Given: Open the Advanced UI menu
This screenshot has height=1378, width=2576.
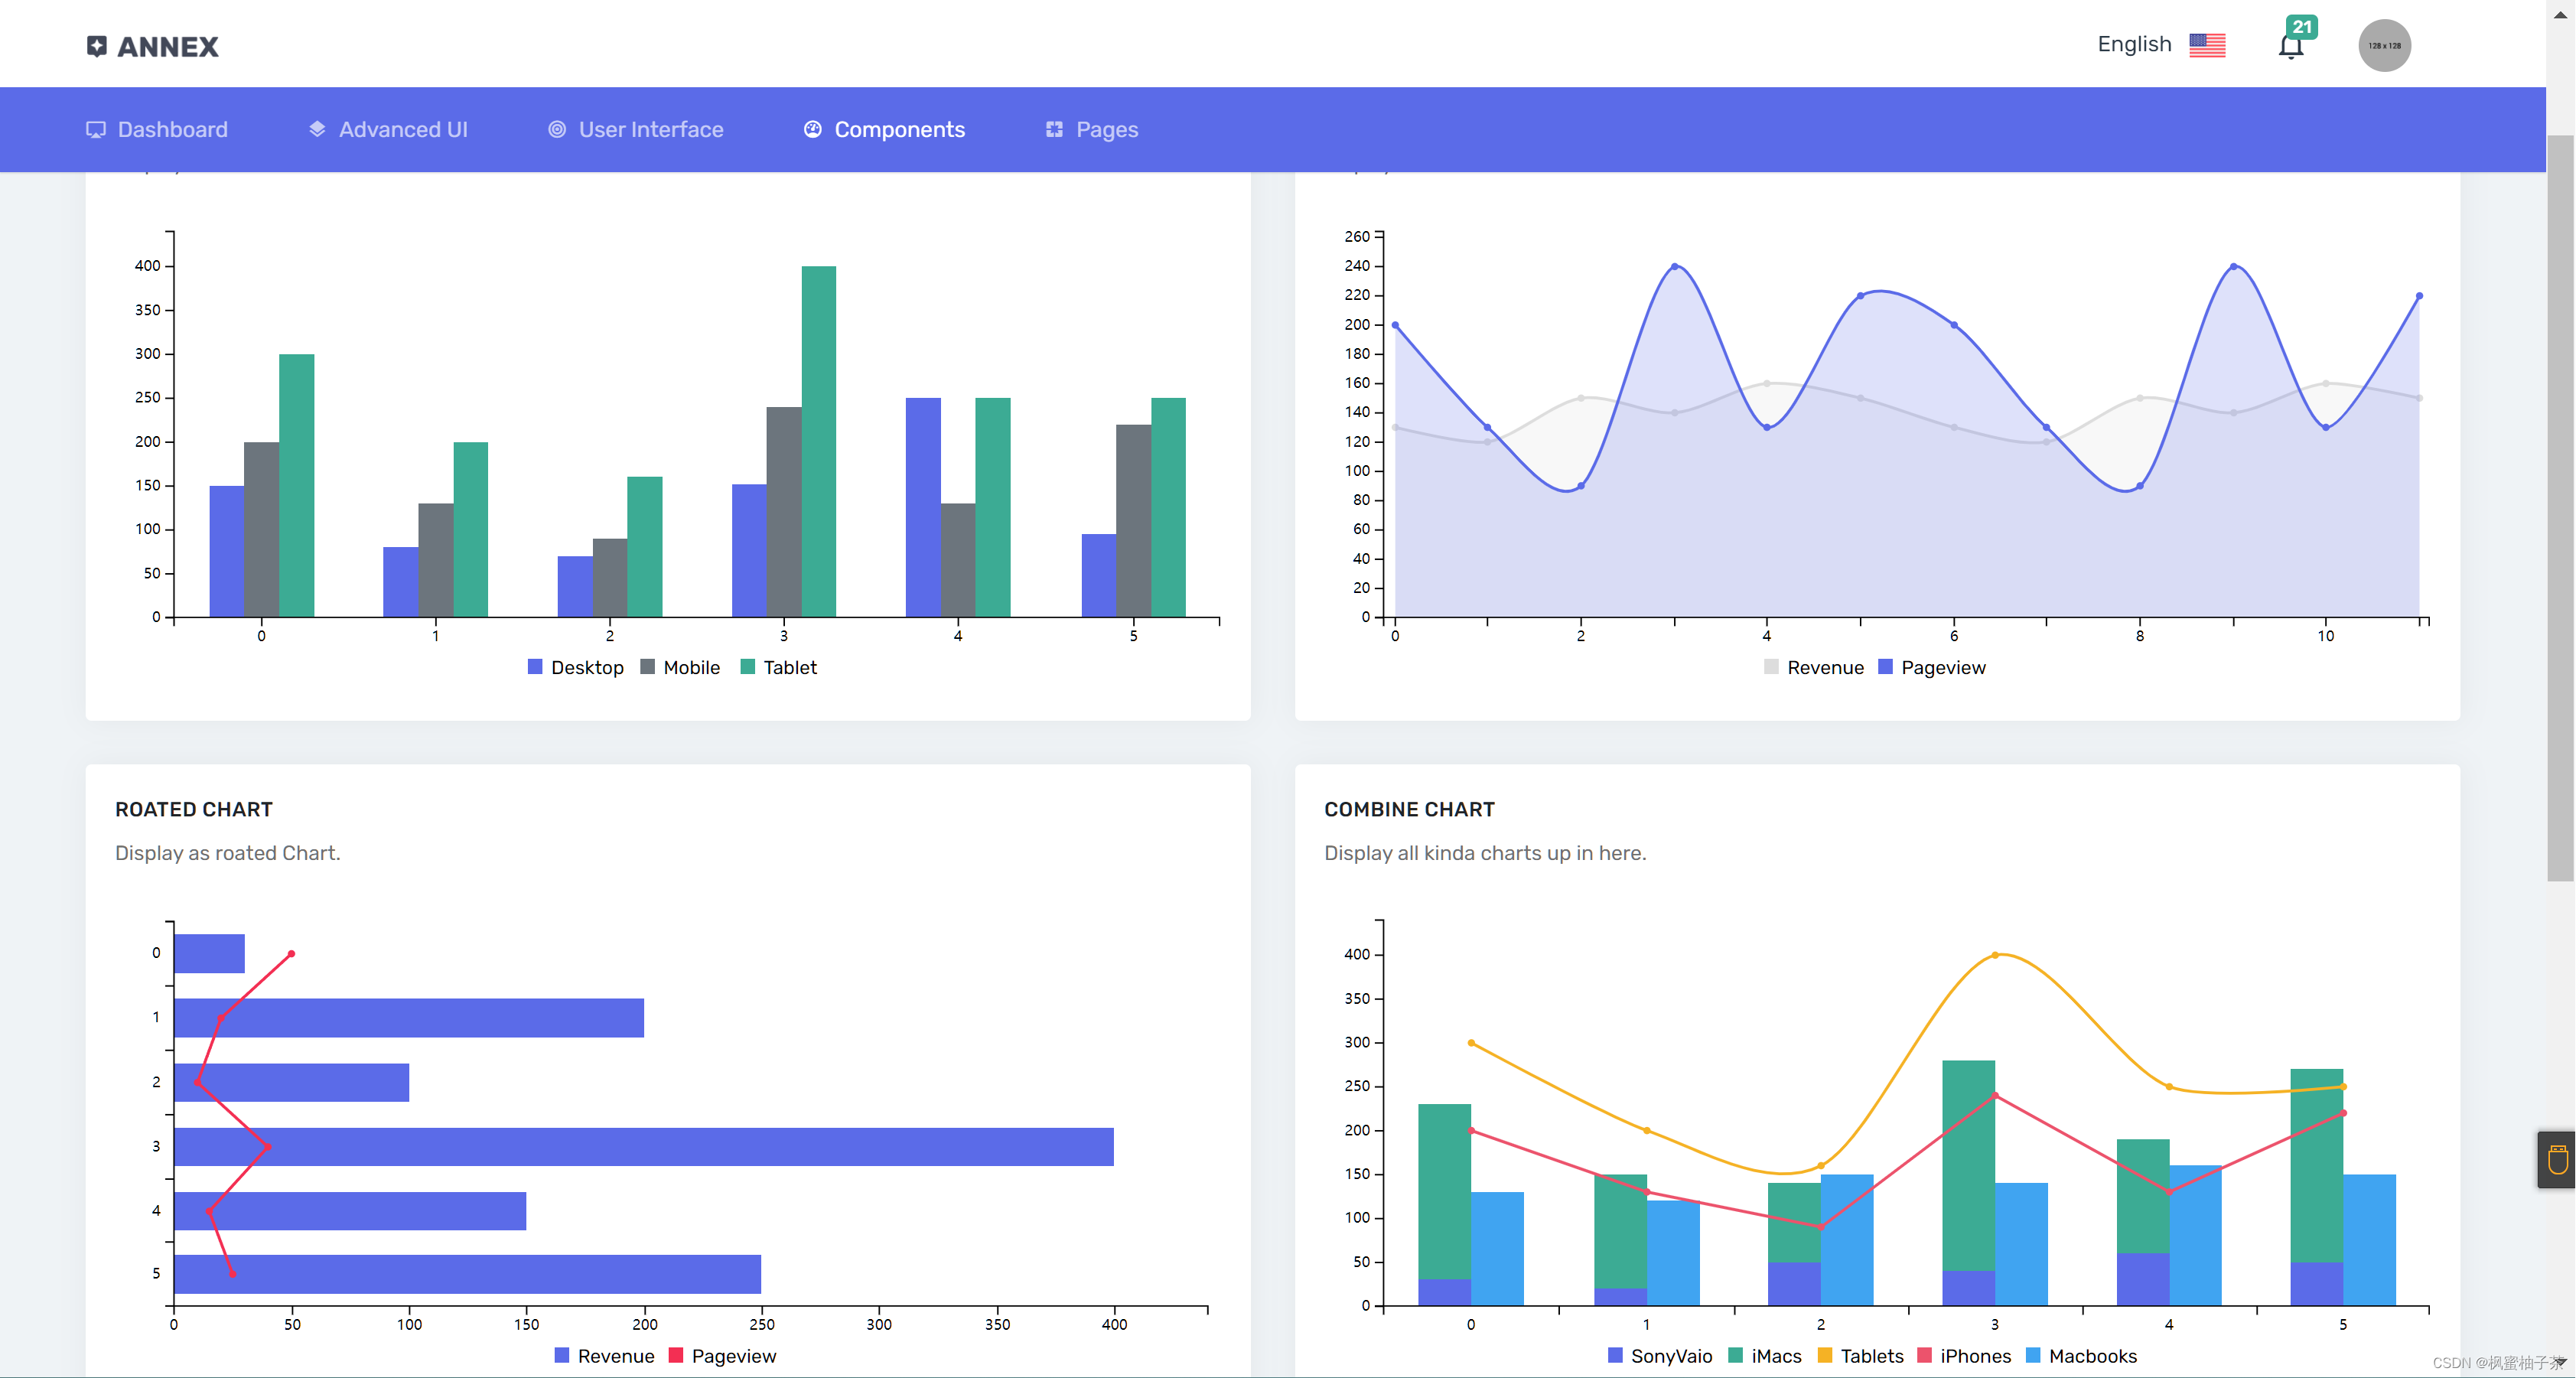Looking at the screenshot, I should click(388, 129).
